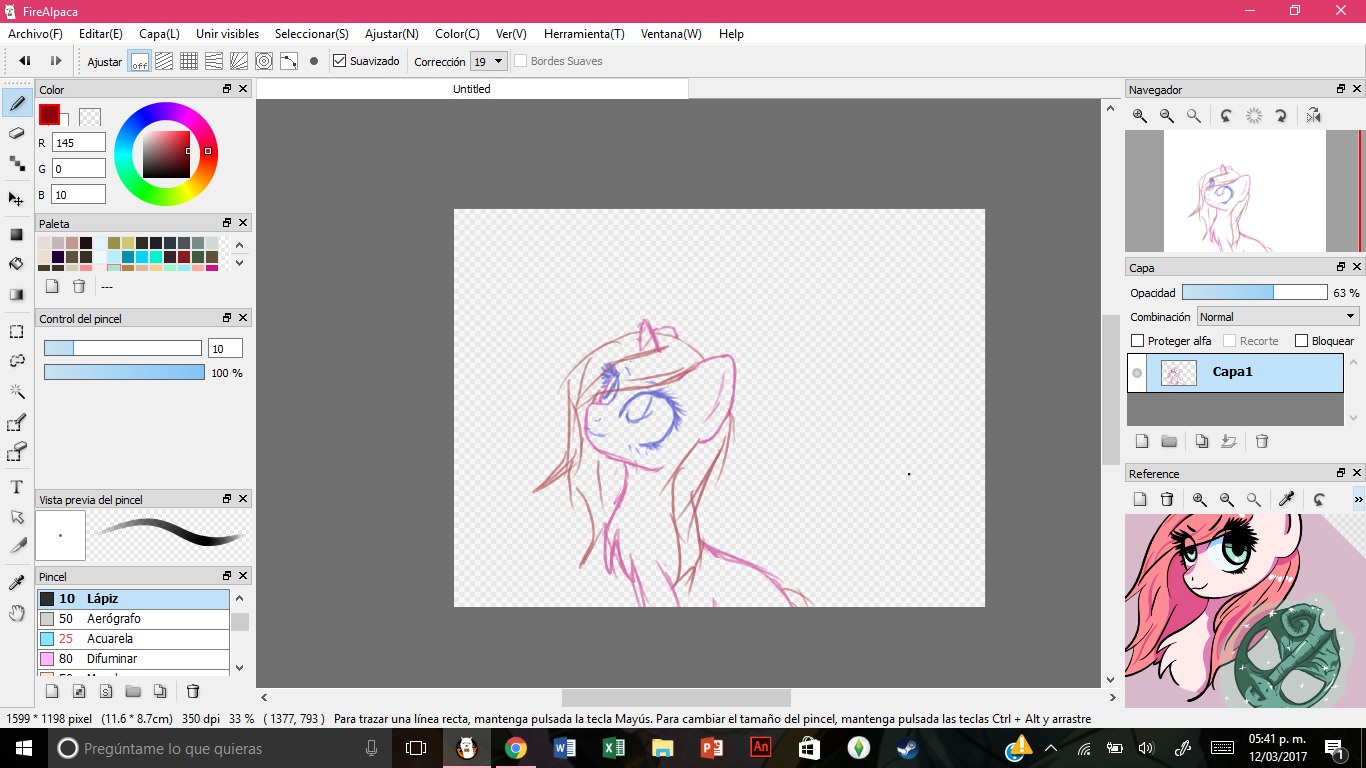Open Google Chrome from taskbar

tap(515, 748)
